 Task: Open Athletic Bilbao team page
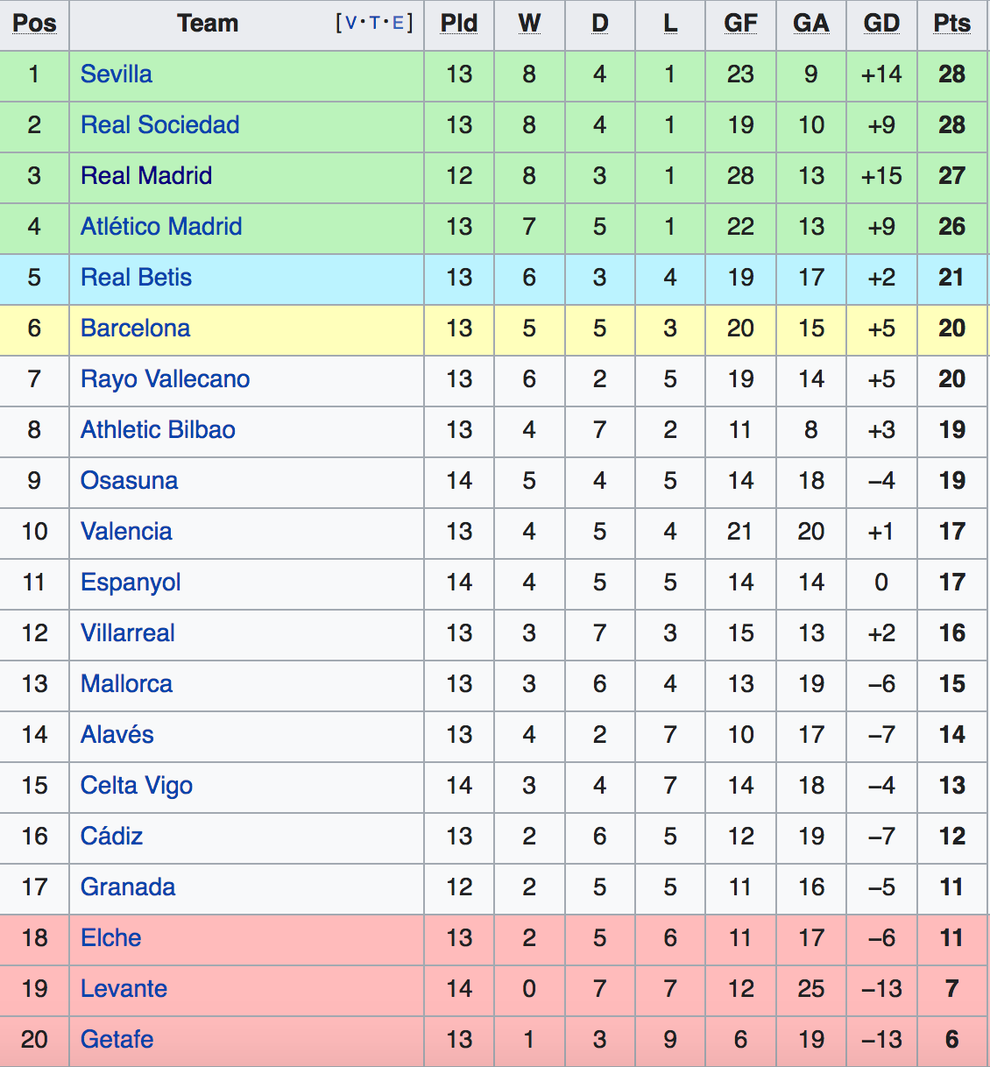(158, 429)
